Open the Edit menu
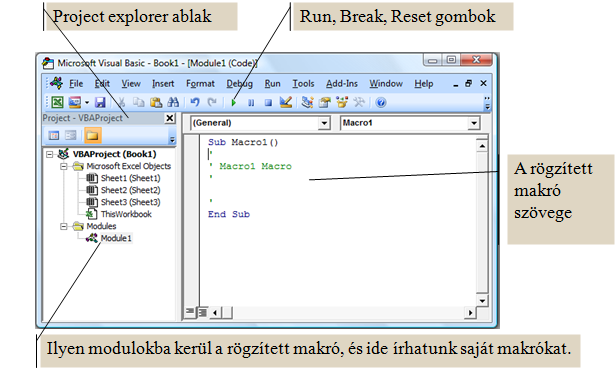Viewport: 615px width, 372px height. (102, 84)
